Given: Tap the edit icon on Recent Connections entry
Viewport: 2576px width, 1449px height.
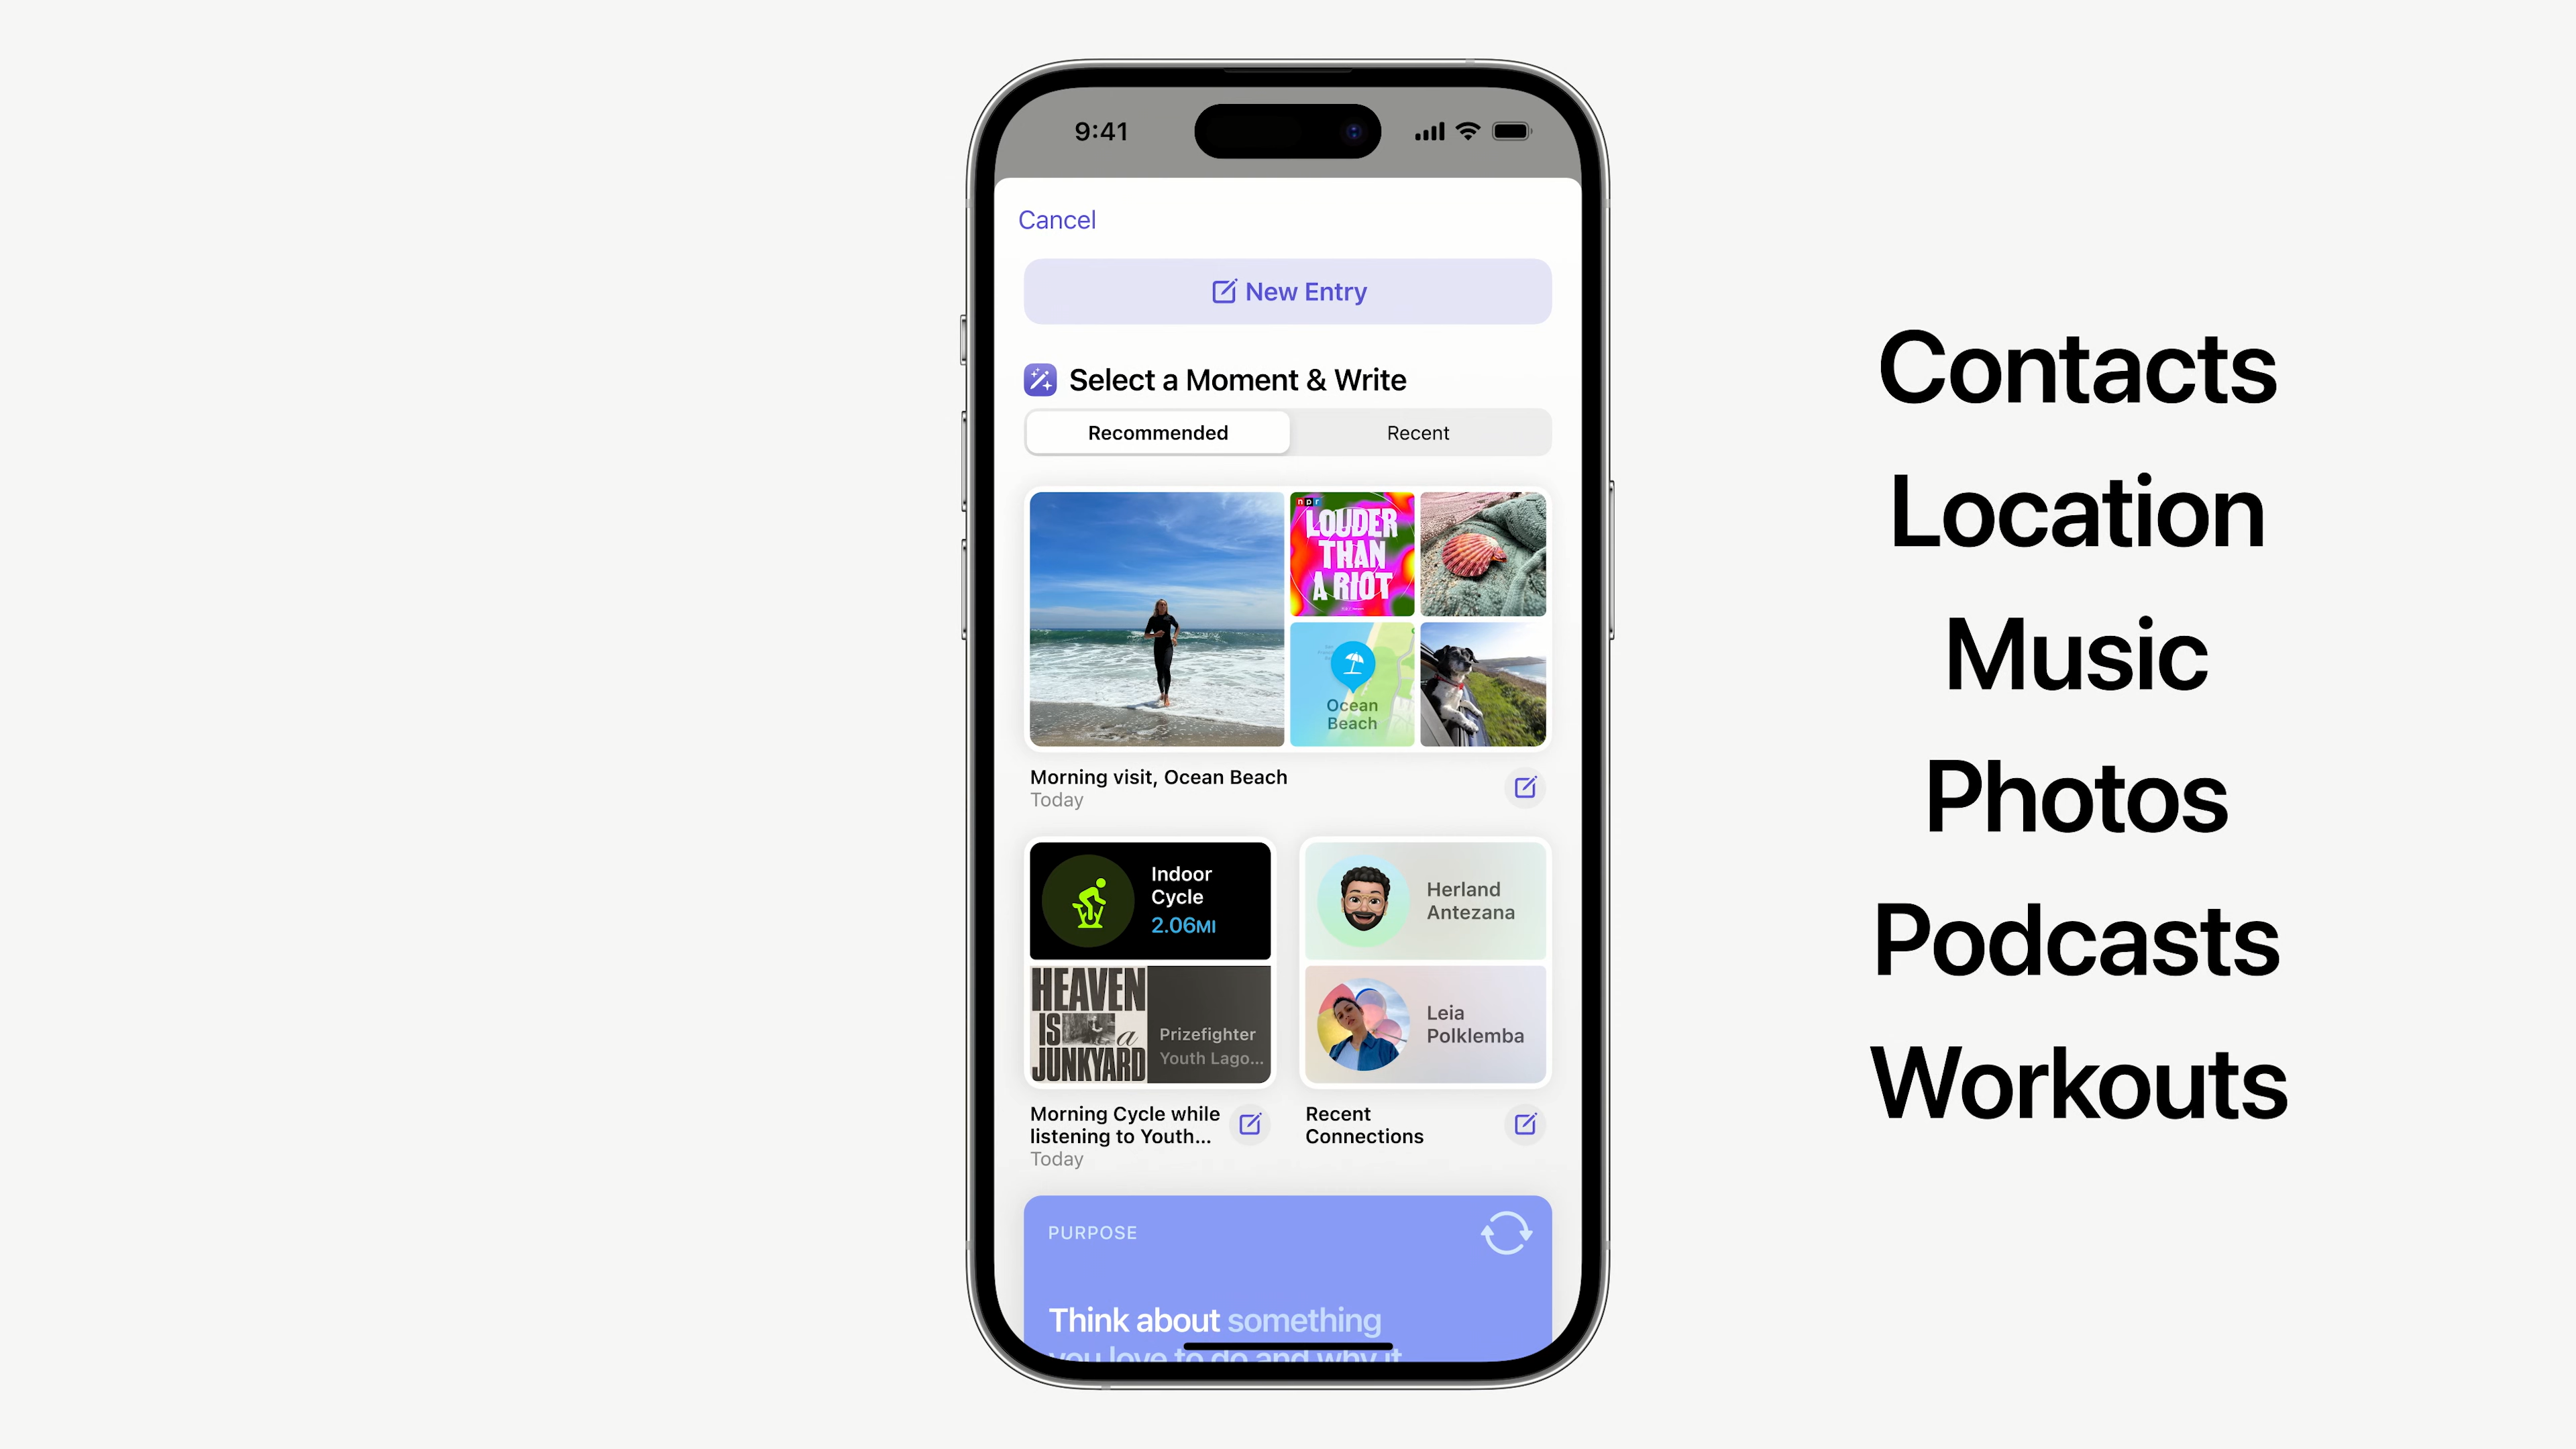Looking at the screenshot, I should tap(1525, 1124).
